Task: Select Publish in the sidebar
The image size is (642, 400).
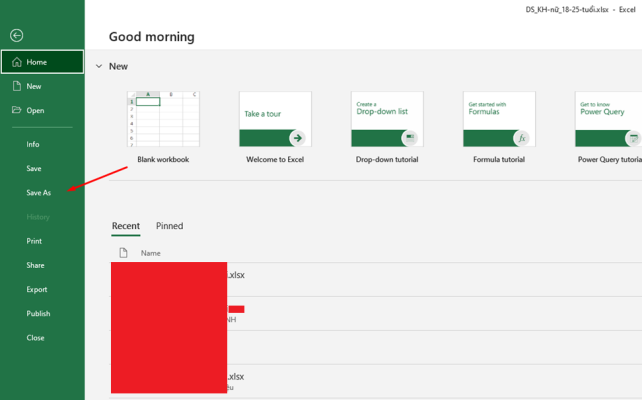Action: coord(38,313)
